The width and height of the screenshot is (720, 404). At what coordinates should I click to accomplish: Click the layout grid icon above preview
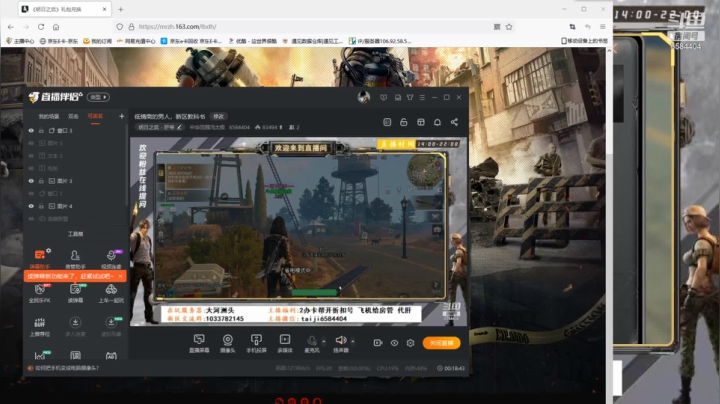(x=421, y=122)
